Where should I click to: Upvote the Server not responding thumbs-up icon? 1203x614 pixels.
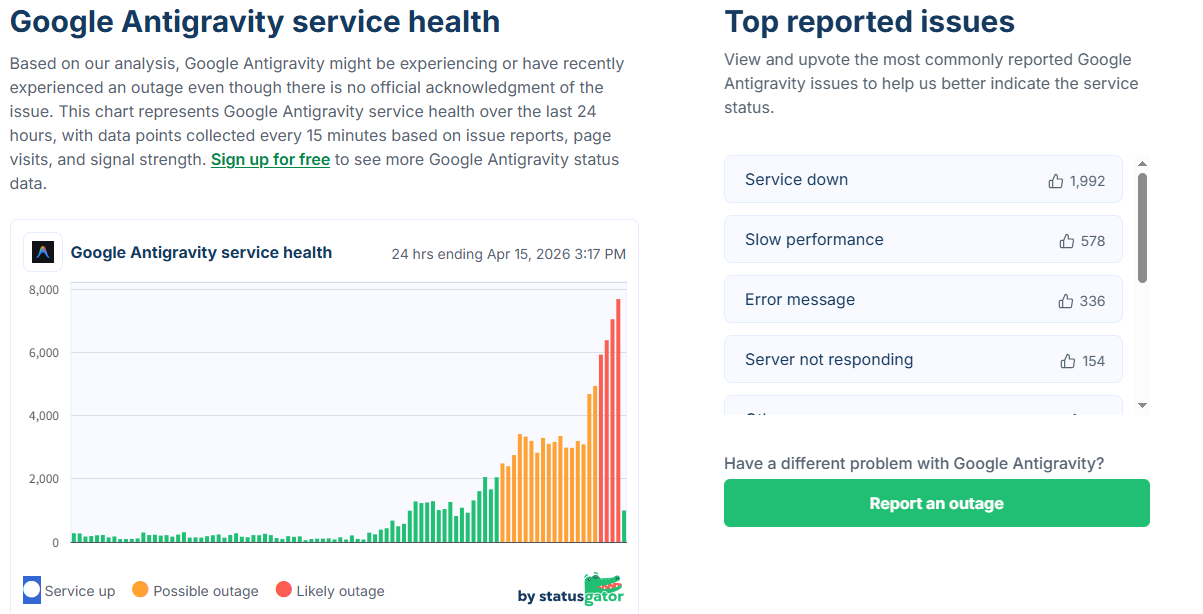(x=1068, y=361)
